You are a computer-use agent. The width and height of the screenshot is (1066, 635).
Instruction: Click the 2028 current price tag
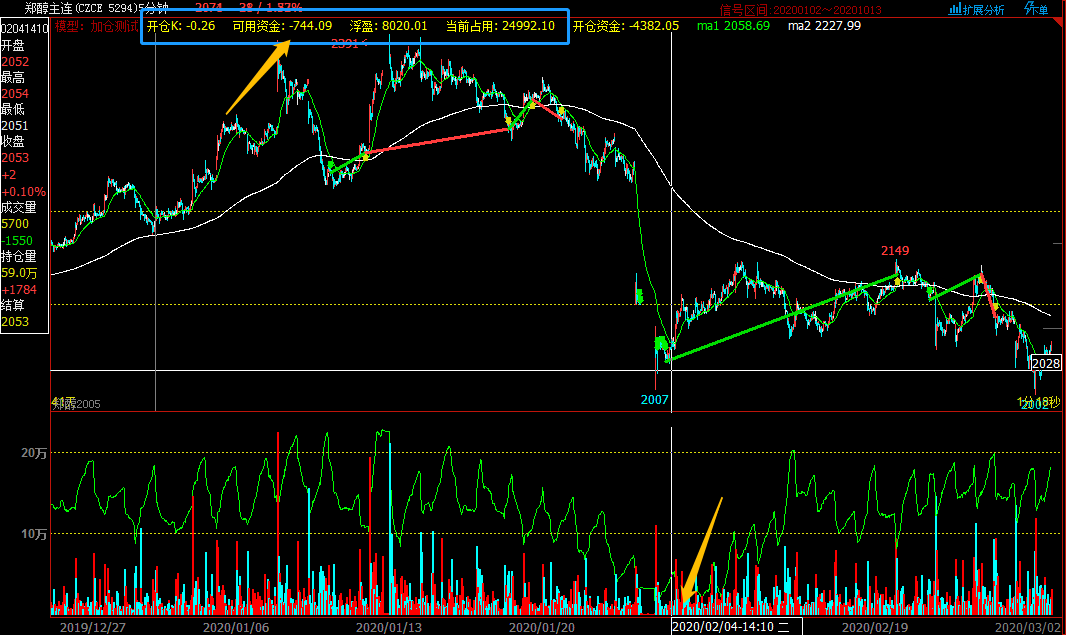[1045, 363]
